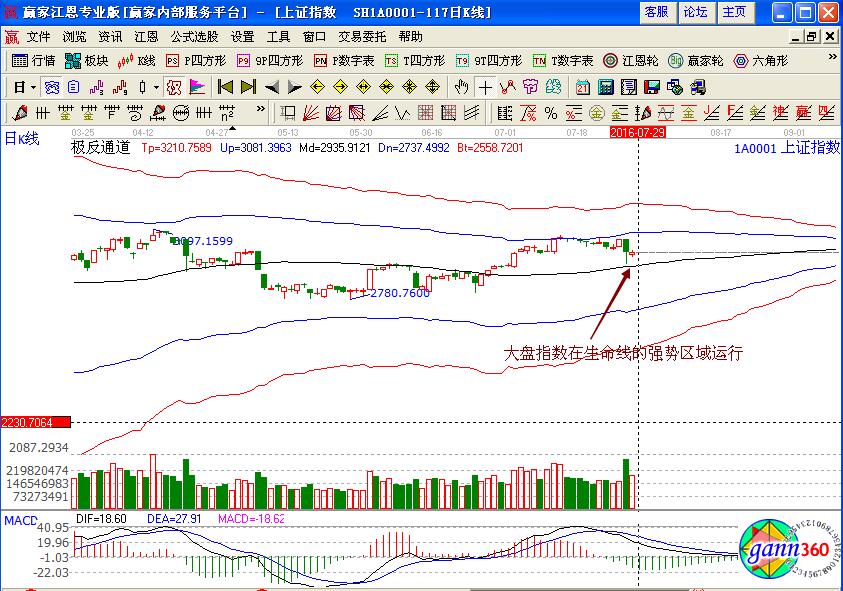Toggle the crosshair cursor mode
Viewport: 843px width, 591px height.
[x=485, y=87]
